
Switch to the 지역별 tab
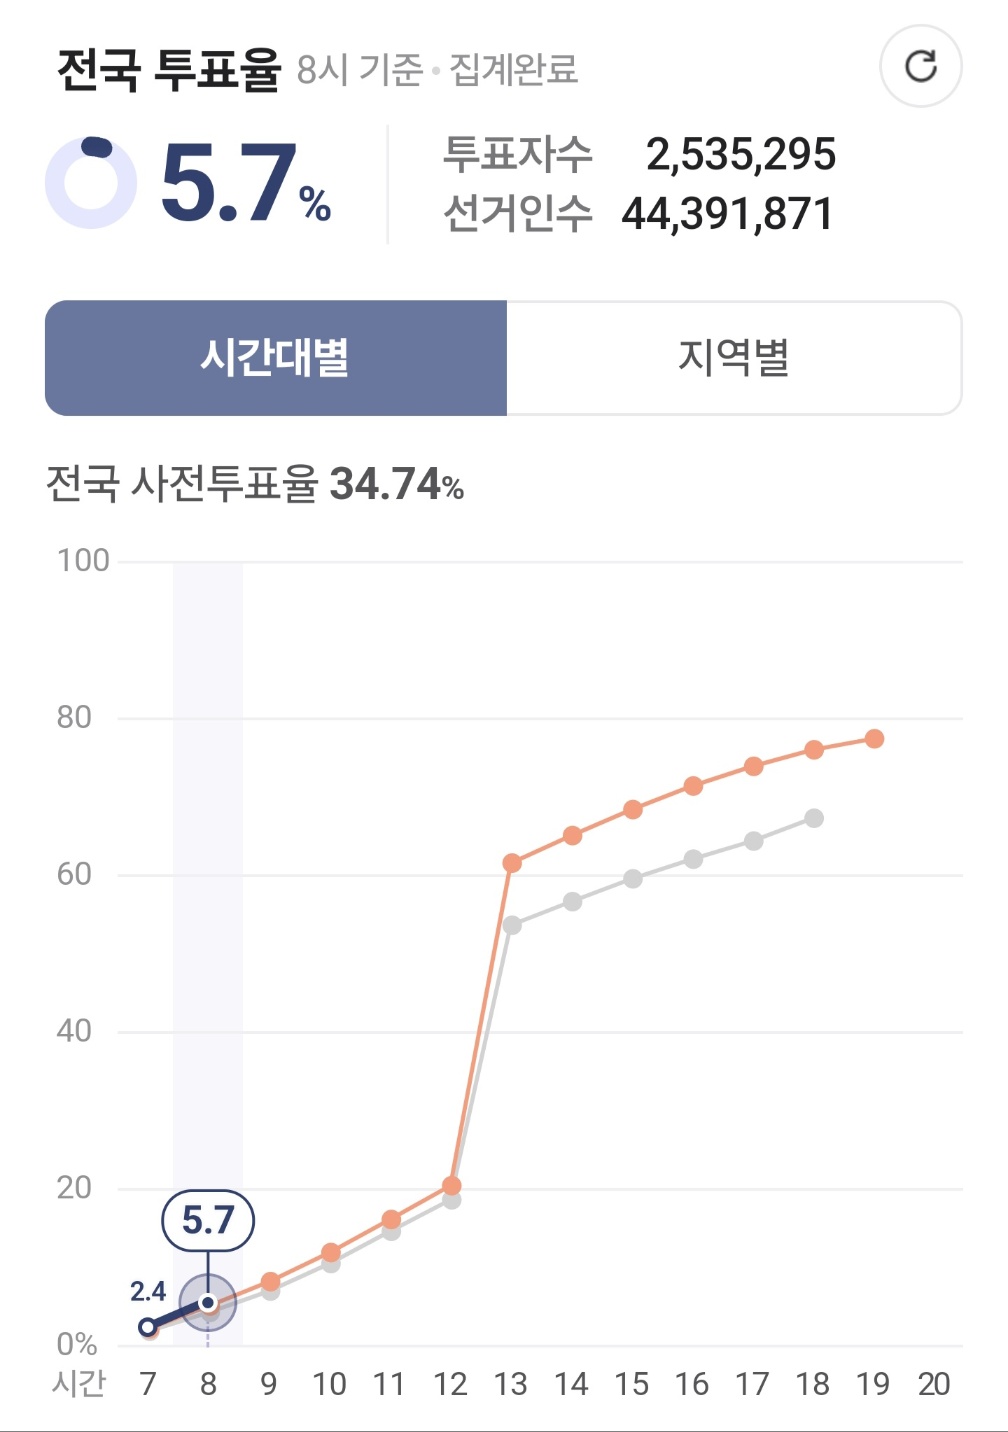(734, 357)
